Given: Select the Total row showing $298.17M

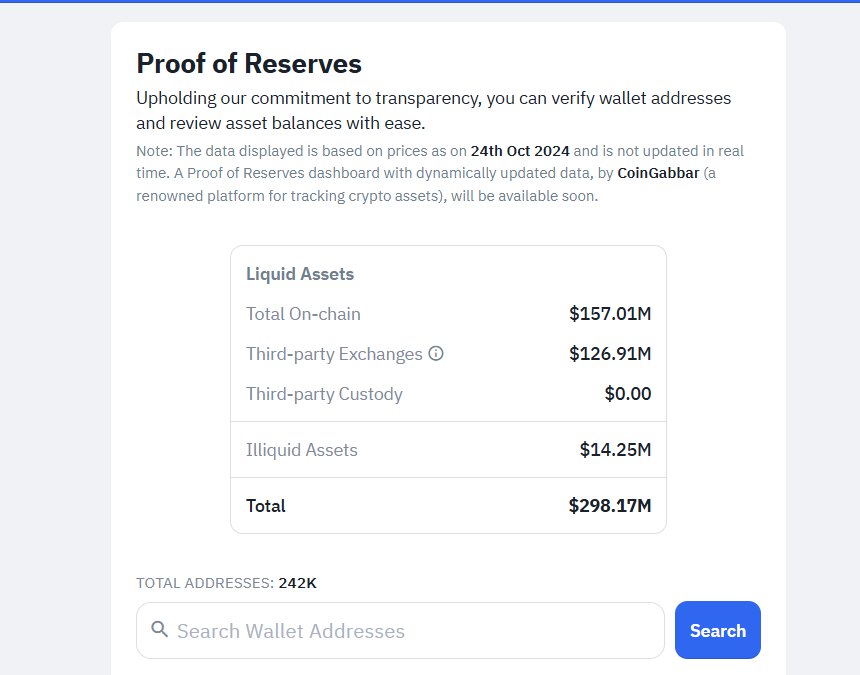Looking at the screenshot, I should pos(610,506).
